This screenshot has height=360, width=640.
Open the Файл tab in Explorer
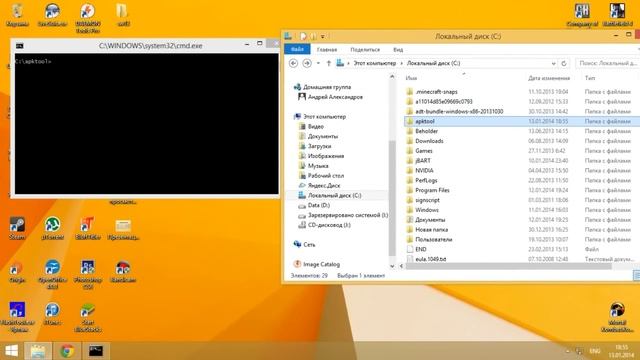pyautogui.click(x=297, y=49)
